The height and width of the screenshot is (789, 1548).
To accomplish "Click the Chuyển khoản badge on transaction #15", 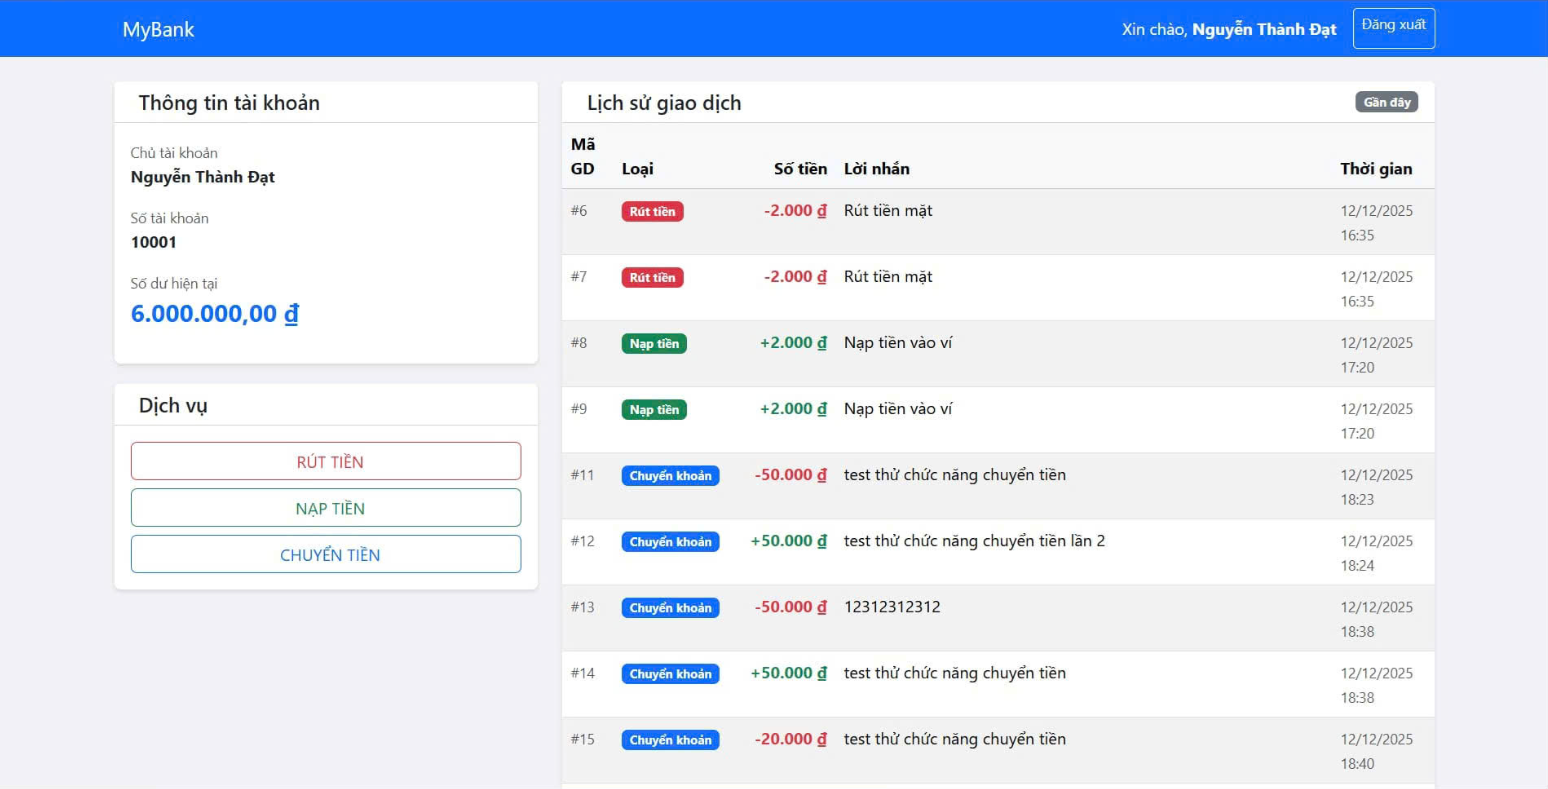I will pyautogui.click(x=670, y=740).
